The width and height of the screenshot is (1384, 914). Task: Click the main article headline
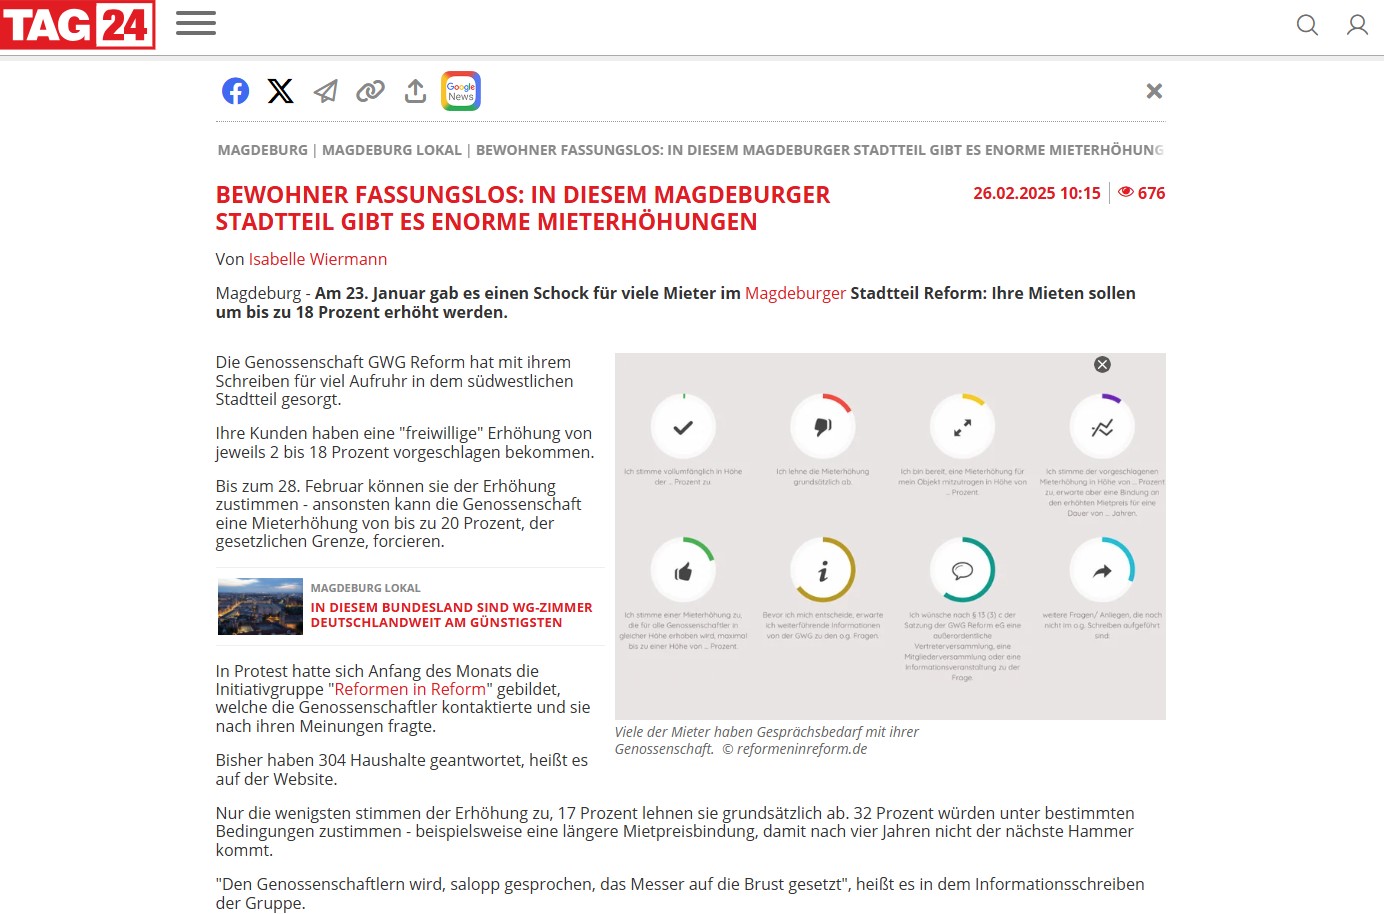tap(523, 208)
